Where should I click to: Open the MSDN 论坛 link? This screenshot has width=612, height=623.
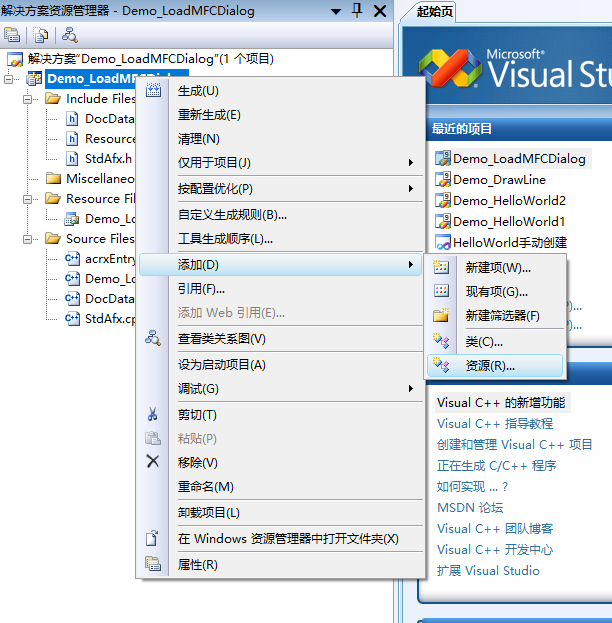470,508
